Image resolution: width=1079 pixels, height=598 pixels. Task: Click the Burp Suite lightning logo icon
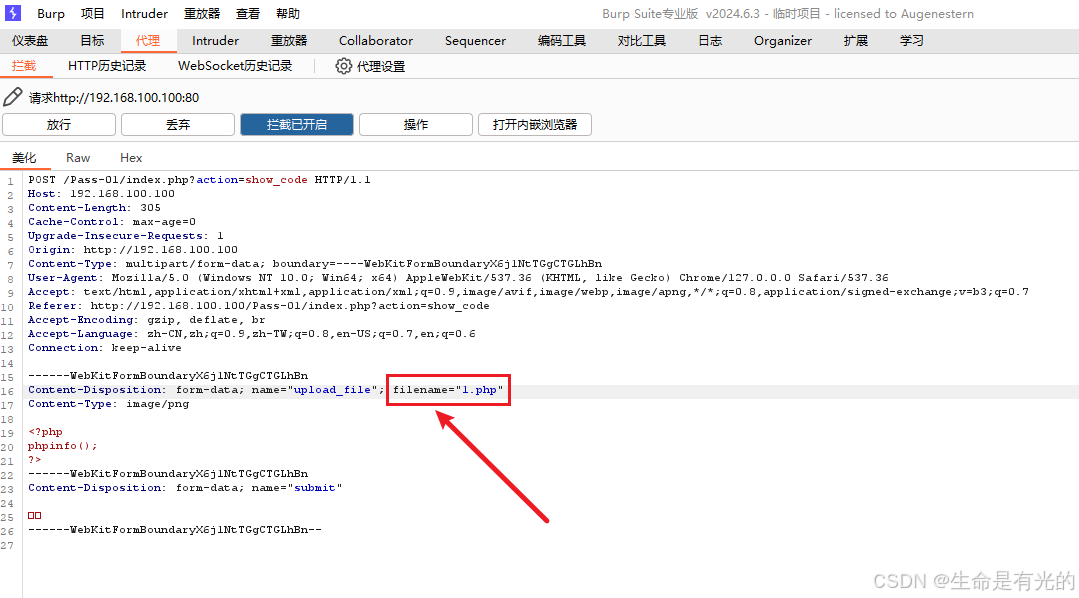[x=12, y=13]
